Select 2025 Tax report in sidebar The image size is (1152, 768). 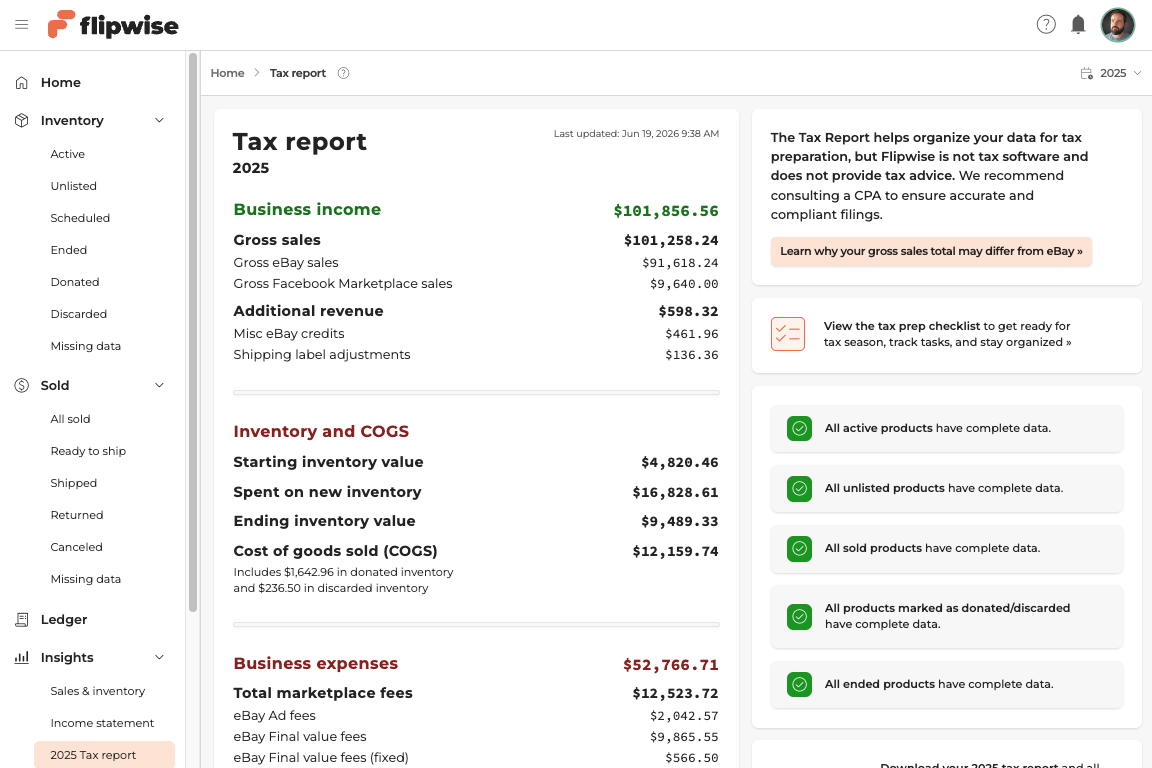tap(104, 755)
